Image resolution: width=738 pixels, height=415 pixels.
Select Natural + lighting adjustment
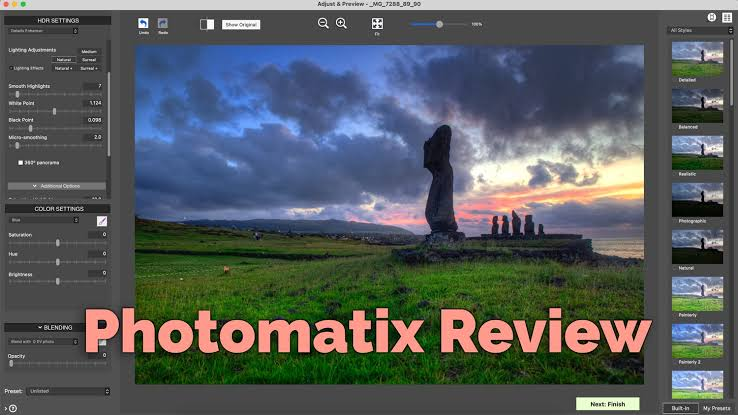pyautogui.click(x=64, y=68)
